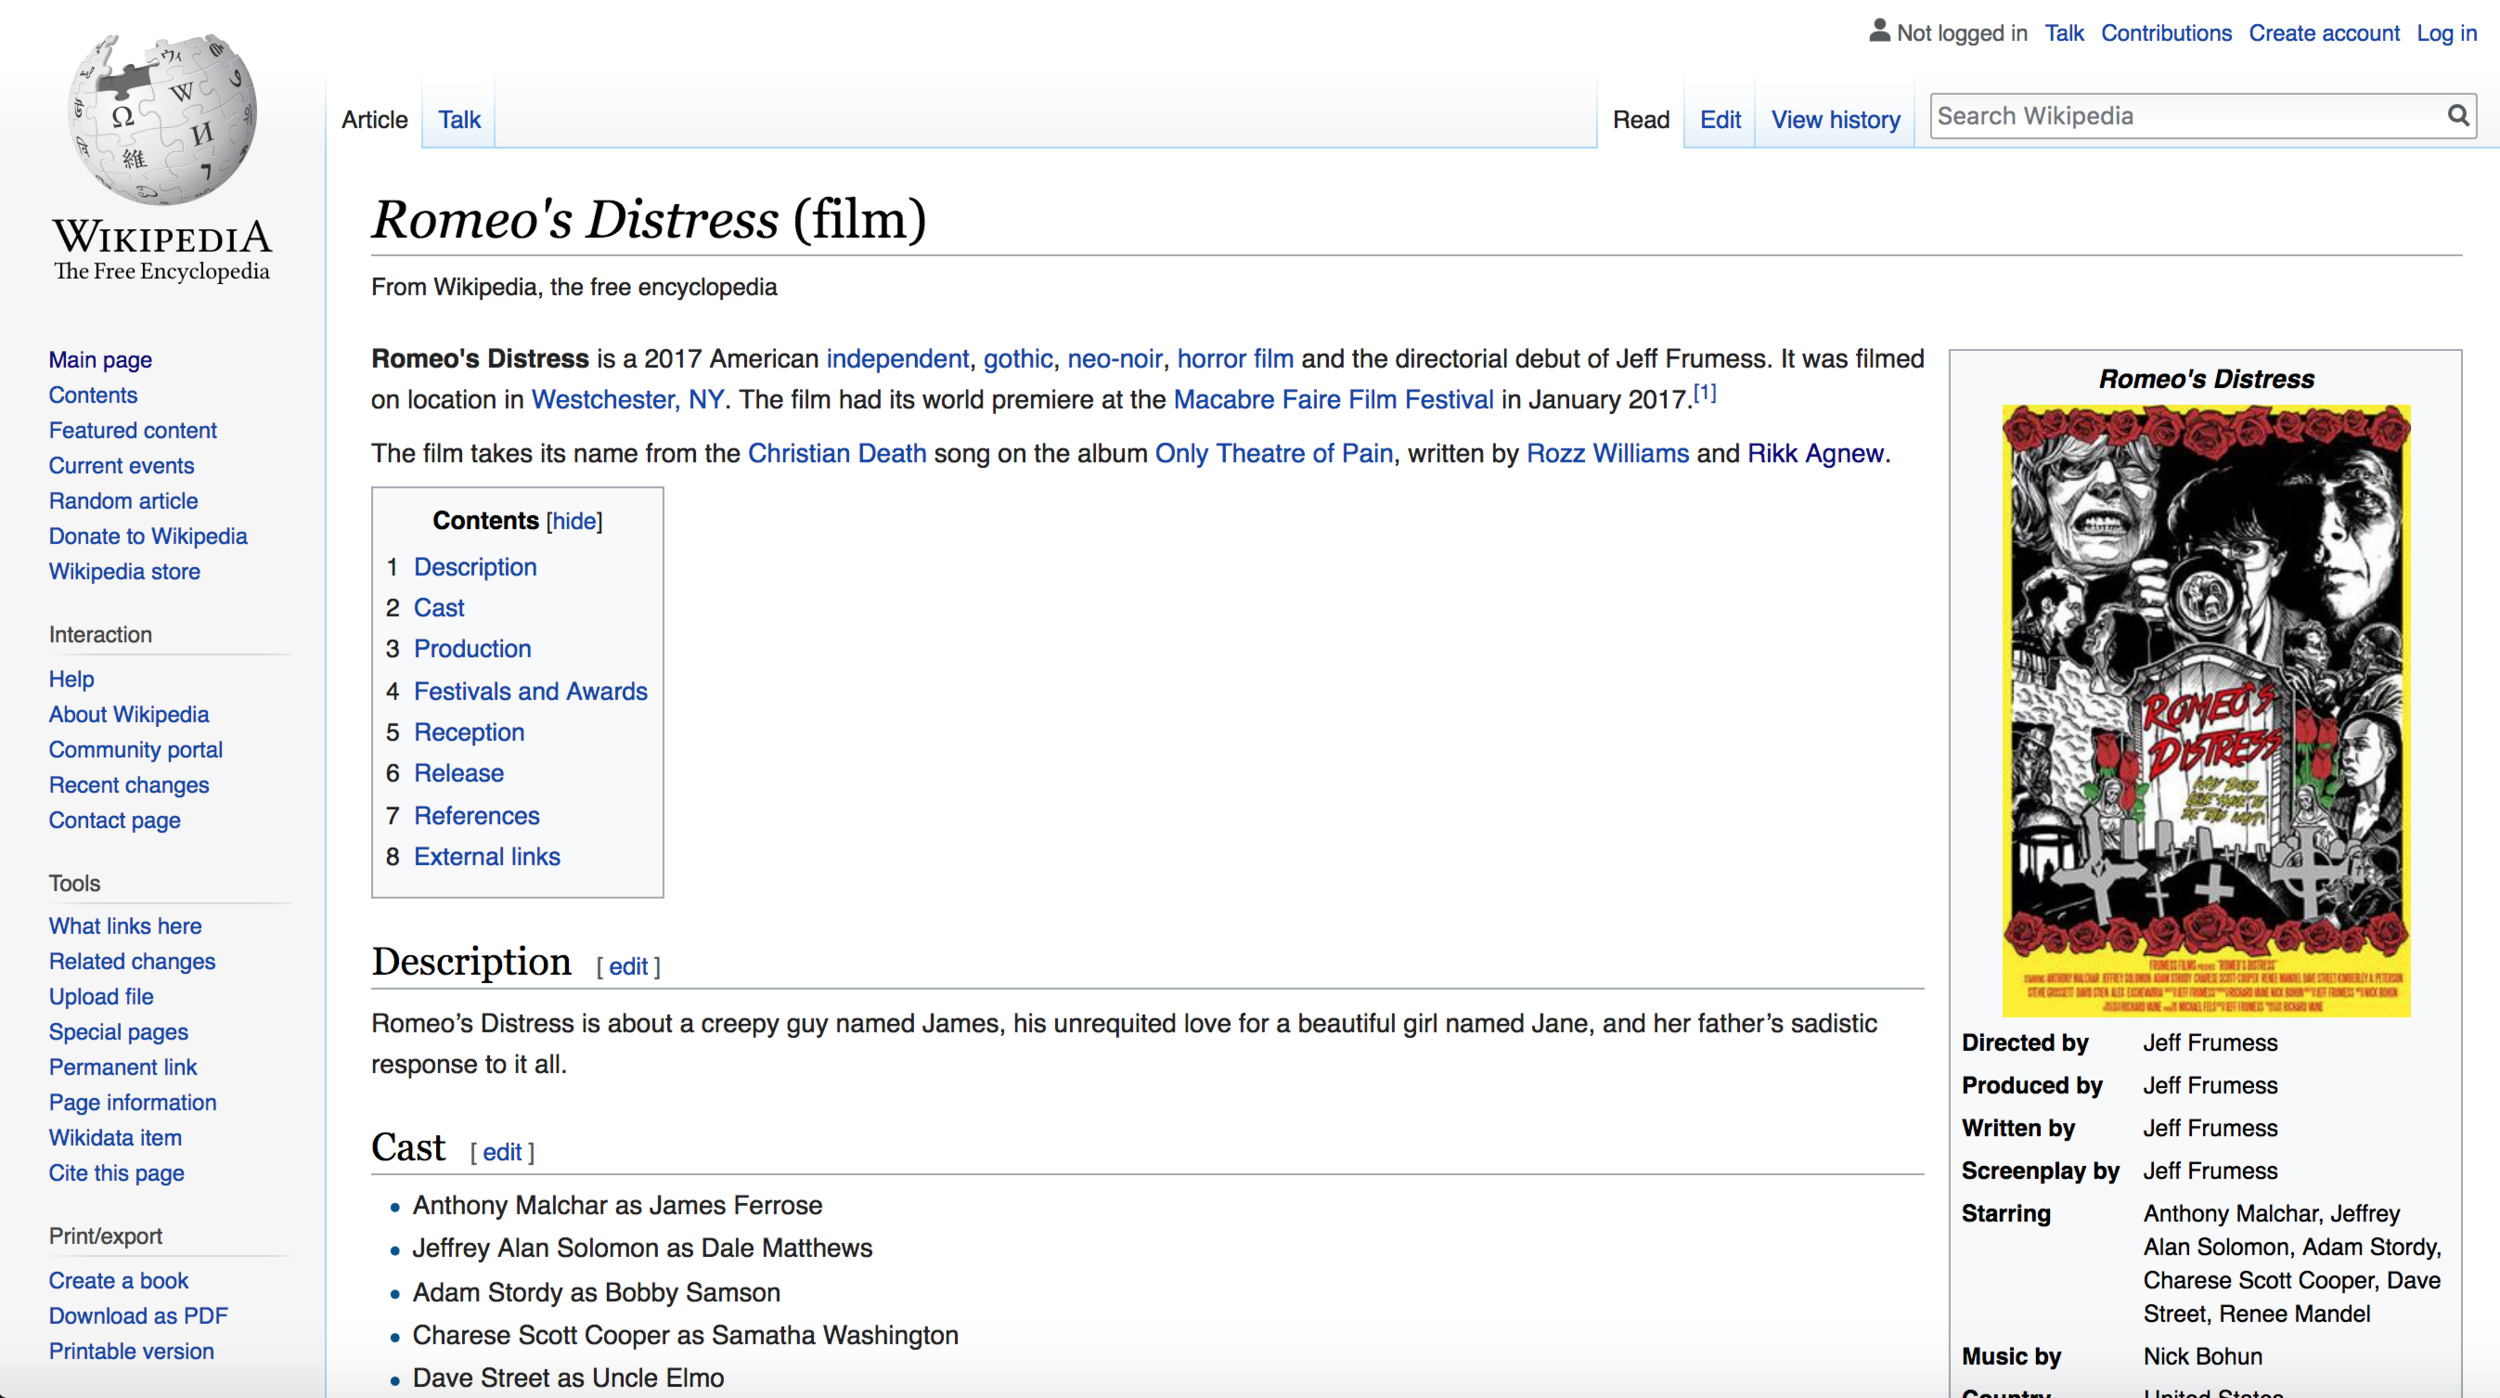Open About Wikipedia
The width and height of the screenshot is (2500, 1398).
(x=129, y=714)
